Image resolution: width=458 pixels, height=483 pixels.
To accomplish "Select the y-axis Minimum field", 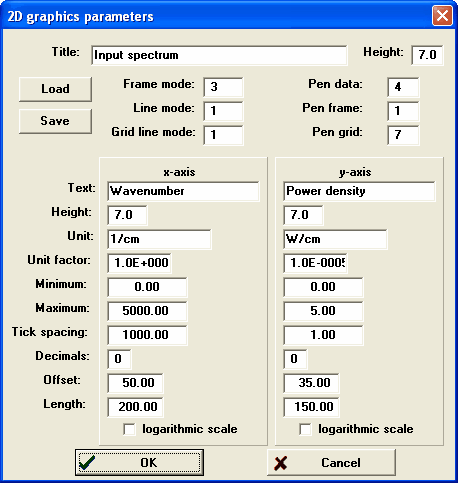I will [x=323, y=287].
